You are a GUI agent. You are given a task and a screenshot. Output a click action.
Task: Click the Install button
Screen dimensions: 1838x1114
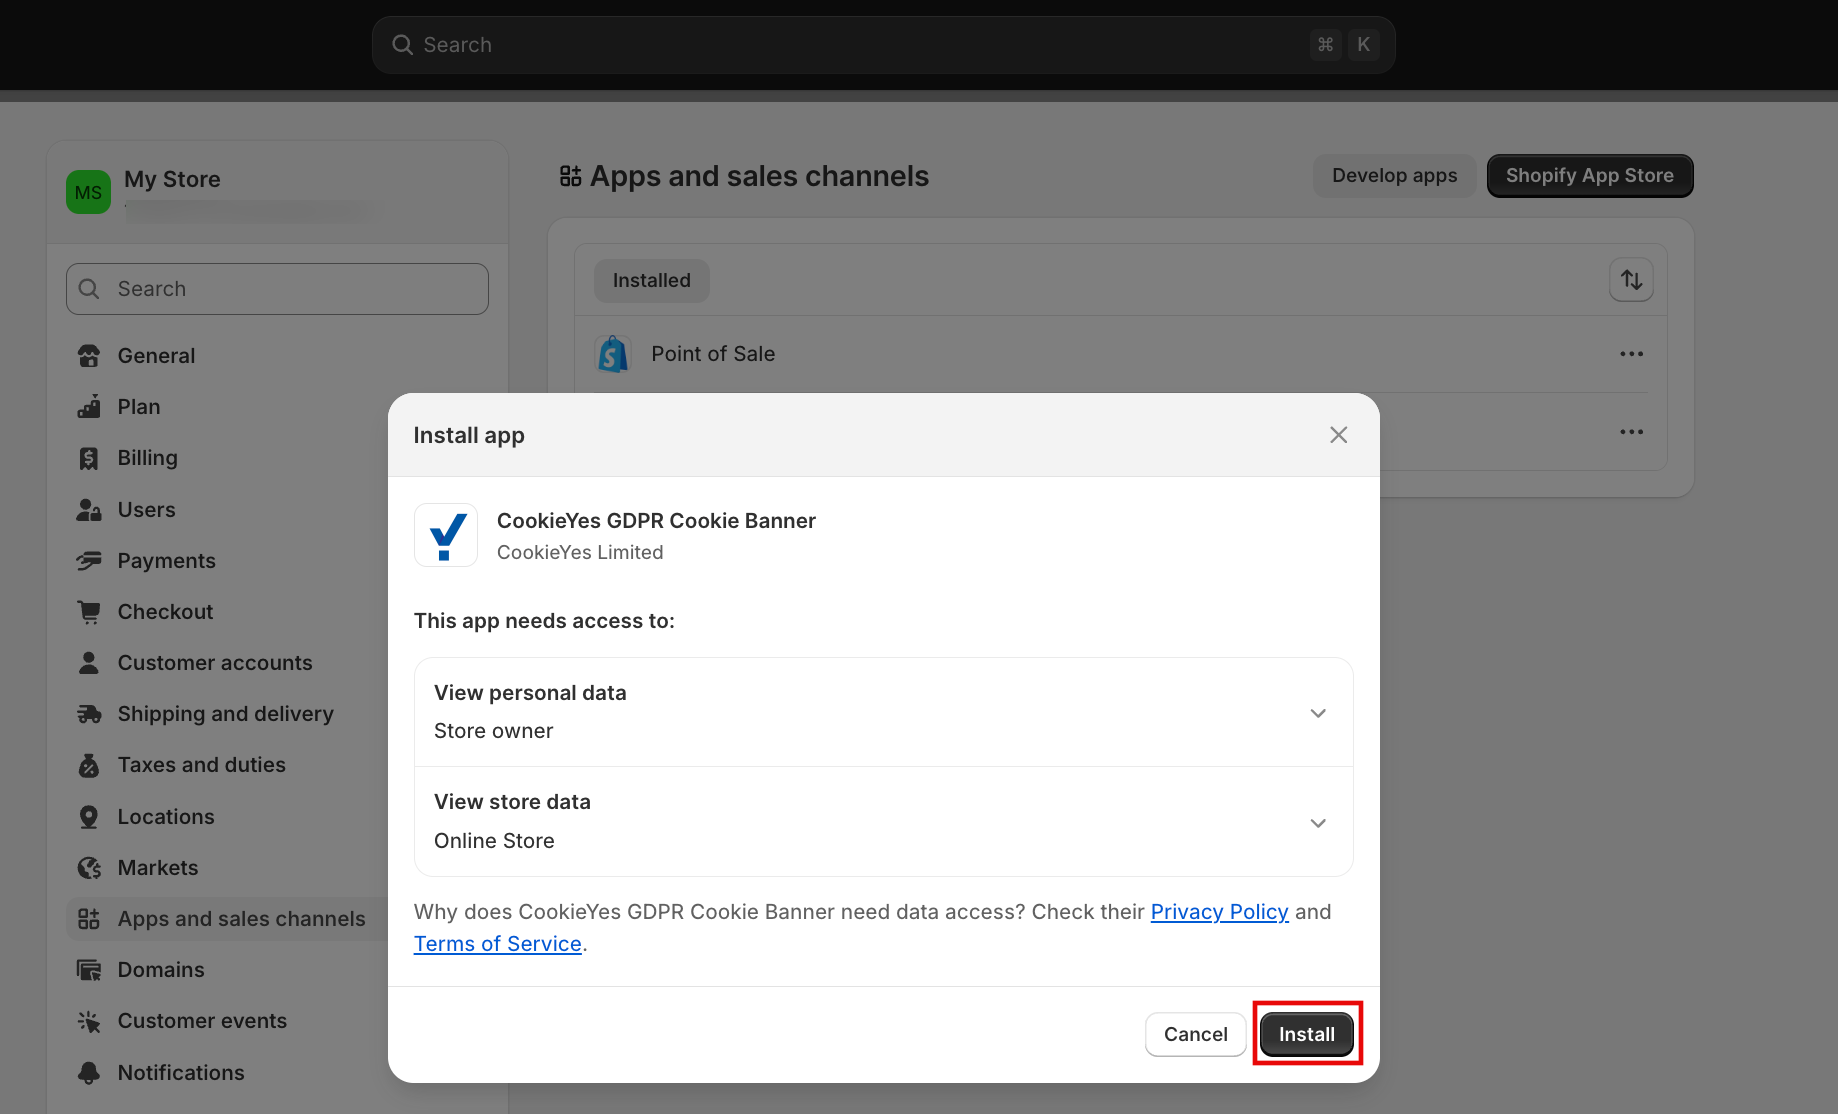[1306, 1034]
